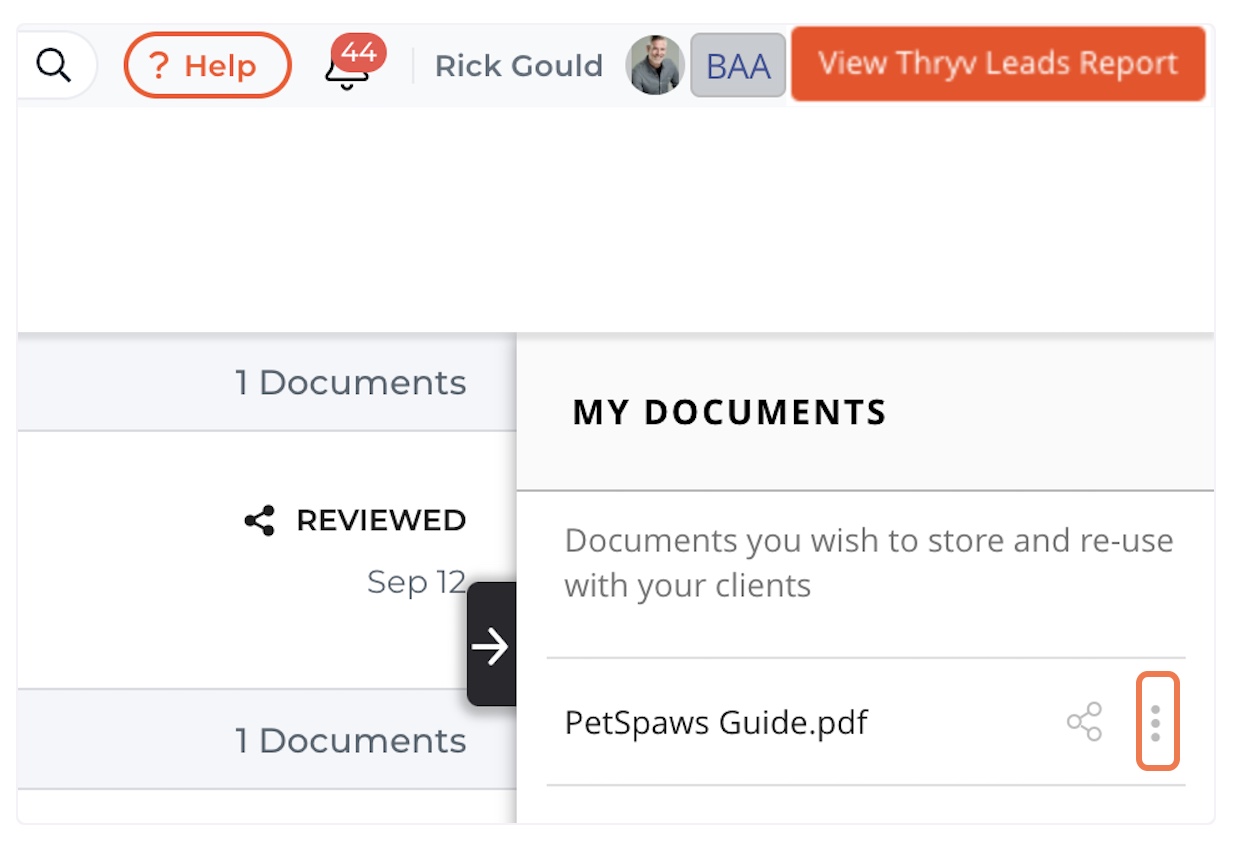Click the store and re-use documents description

tap(869, 562)
